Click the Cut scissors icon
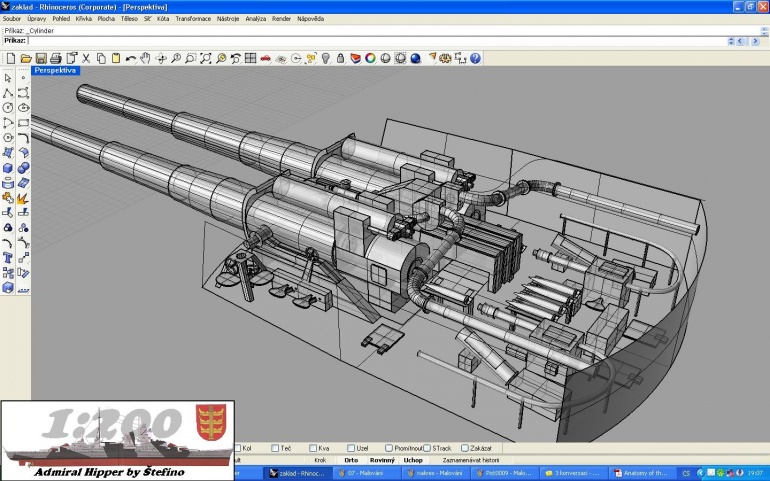 click(x=86, y=58)
